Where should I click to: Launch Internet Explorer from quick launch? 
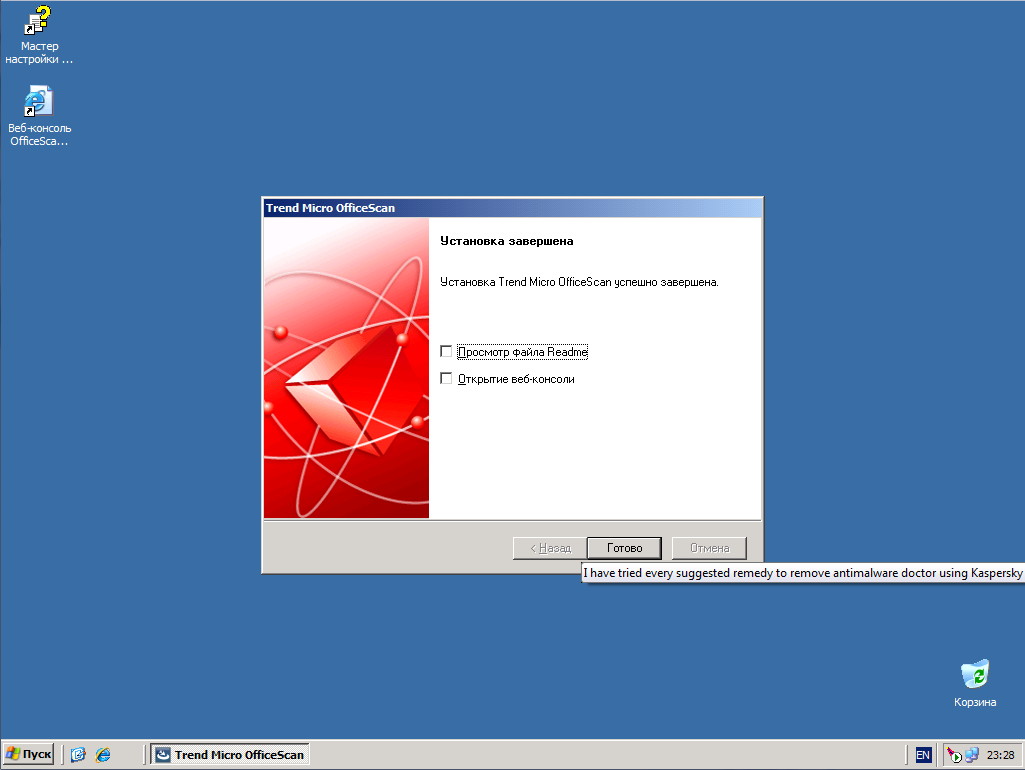click(x=103, y=754)
